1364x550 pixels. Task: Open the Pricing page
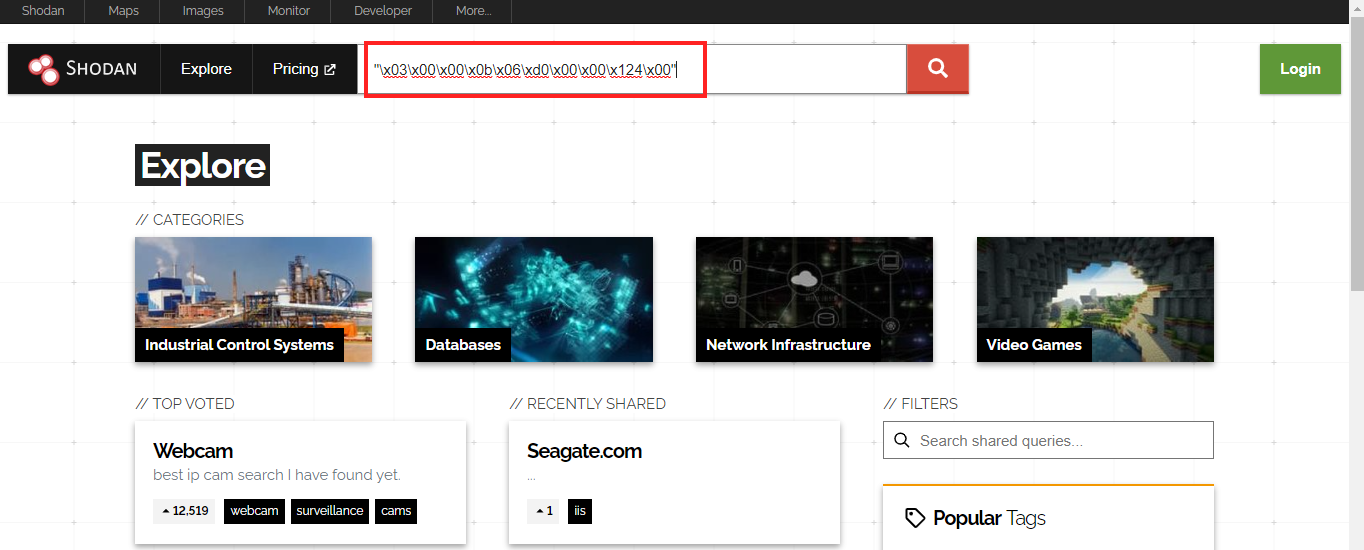[x=304, y=69]
